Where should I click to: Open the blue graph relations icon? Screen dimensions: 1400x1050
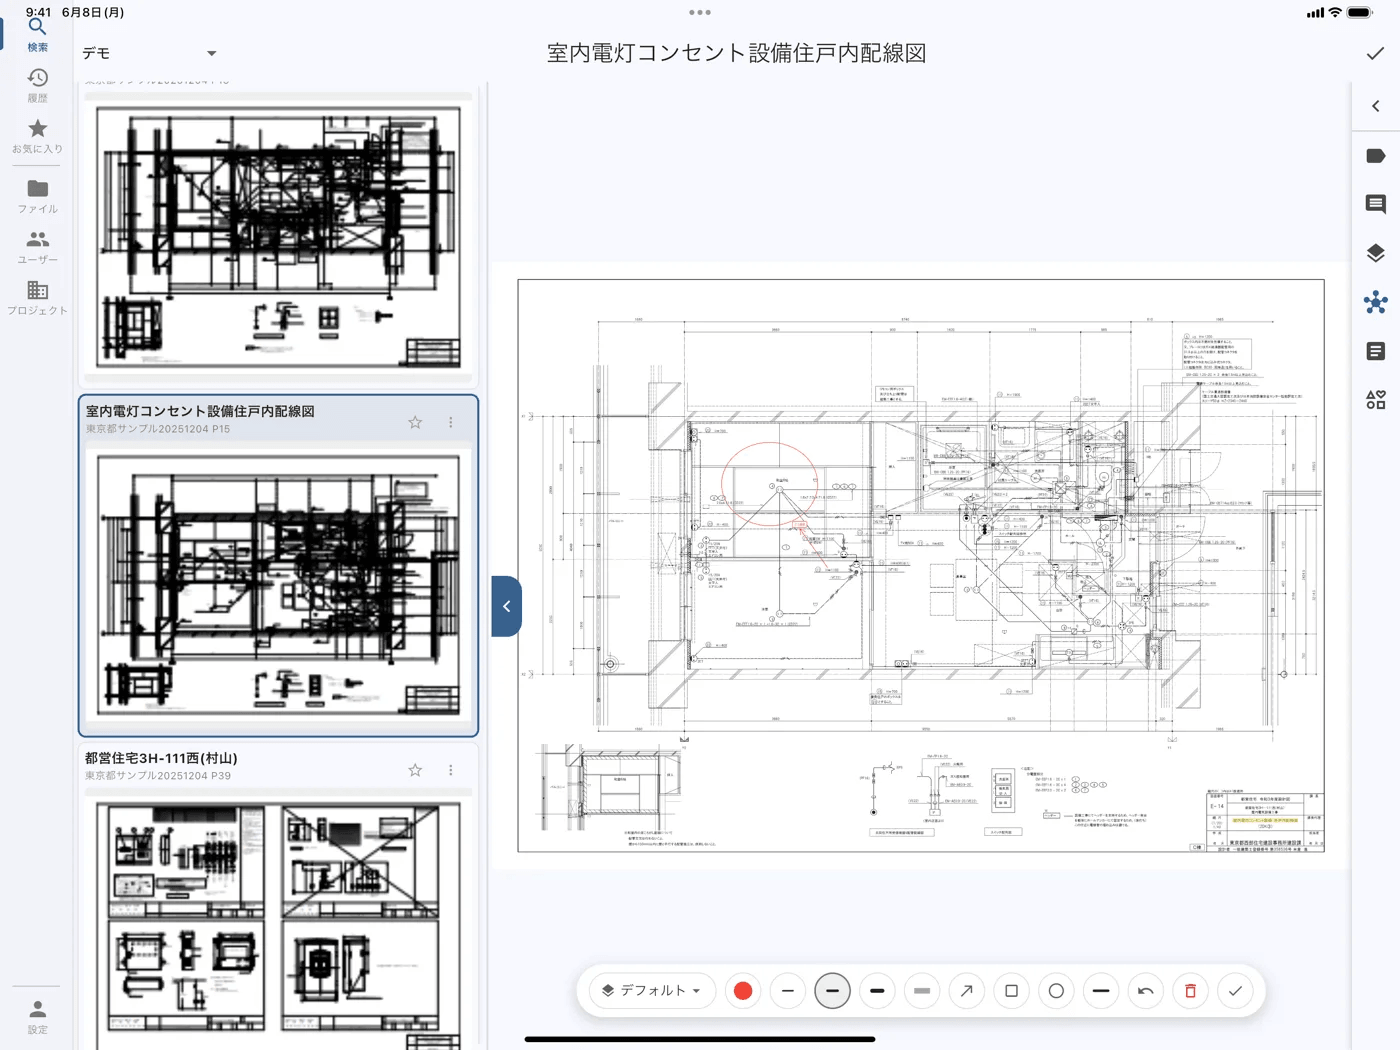tap(1376, 302)
